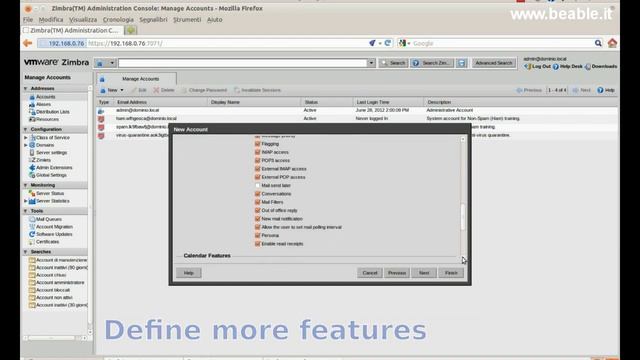Open the Strumenti menu
The image size is (640, 360).
coord(187,20)
